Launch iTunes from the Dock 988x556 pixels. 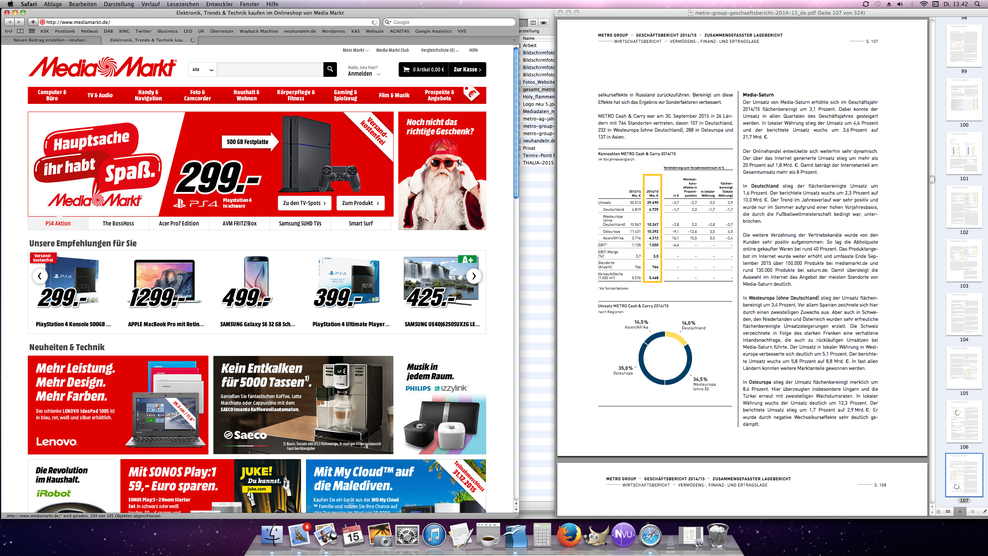(x=434, y=535)
